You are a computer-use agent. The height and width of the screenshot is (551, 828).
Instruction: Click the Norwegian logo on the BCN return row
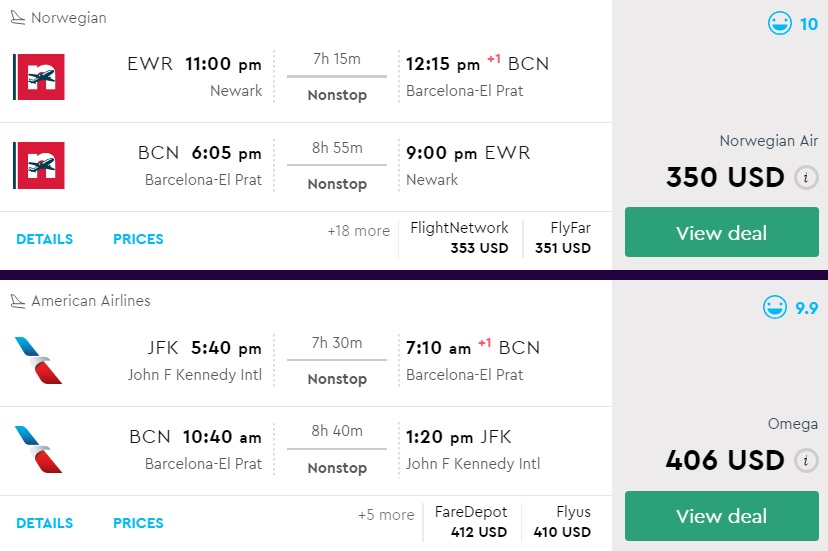tap(39, 166)
